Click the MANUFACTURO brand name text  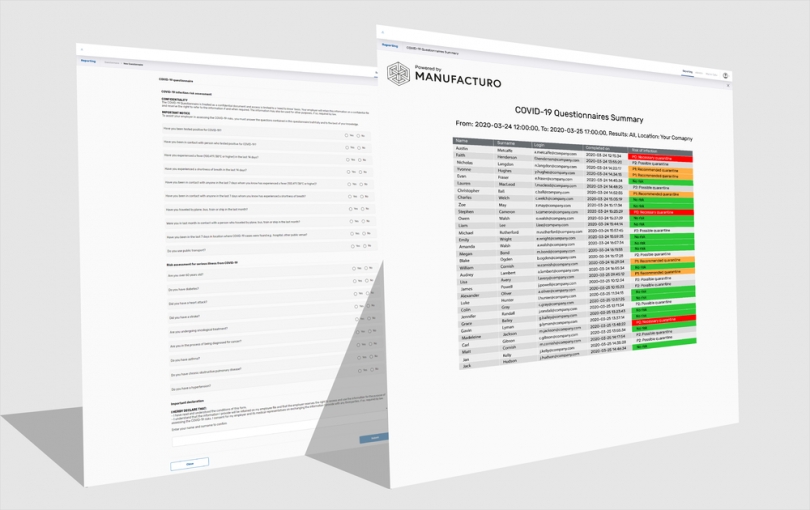click(x=458, y=79)
